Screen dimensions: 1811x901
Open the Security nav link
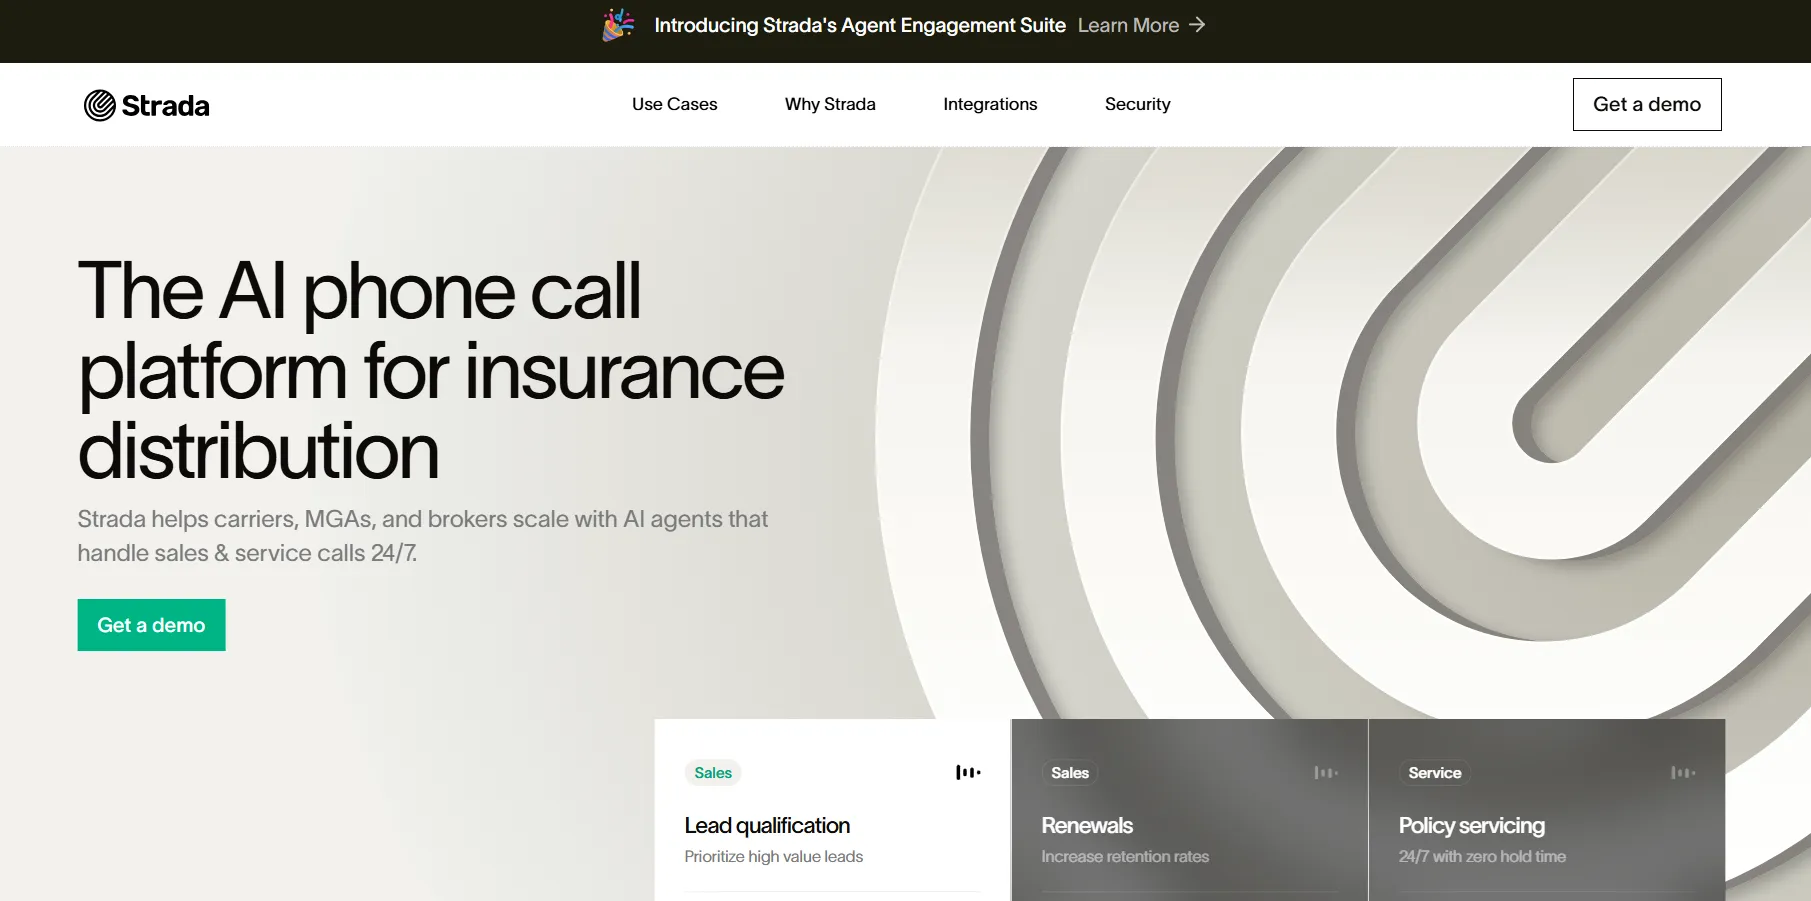pos(1137,104)
